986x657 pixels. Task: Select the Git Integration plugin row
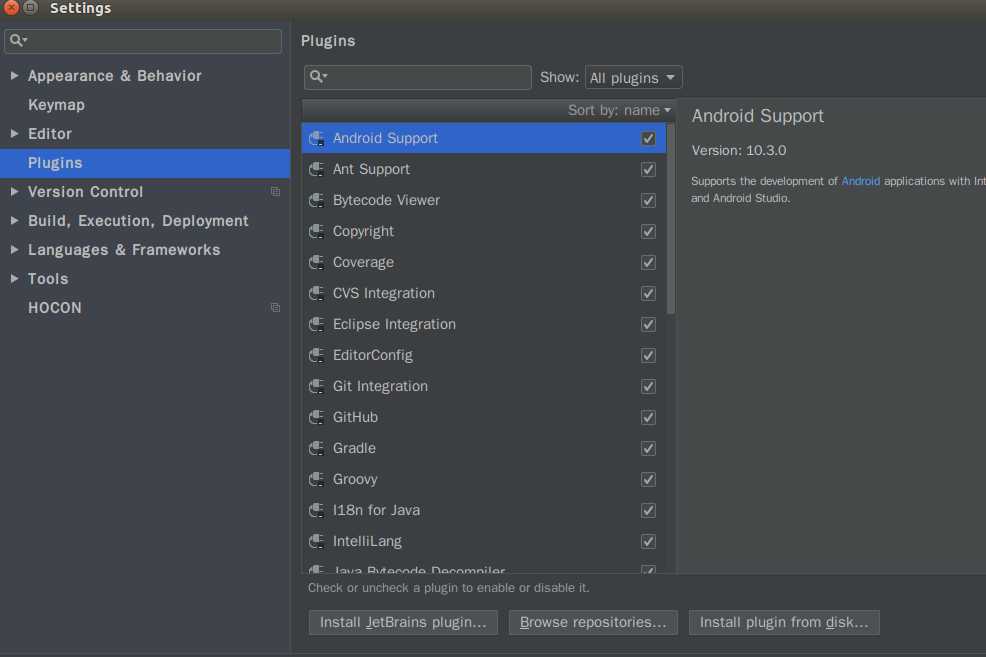[x=484, y=386]
